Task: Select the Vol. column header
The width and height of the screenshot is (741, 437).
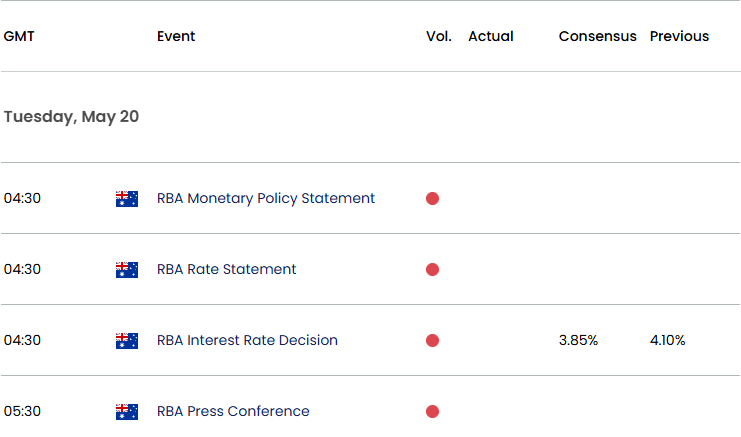Action: coord(439,36)
